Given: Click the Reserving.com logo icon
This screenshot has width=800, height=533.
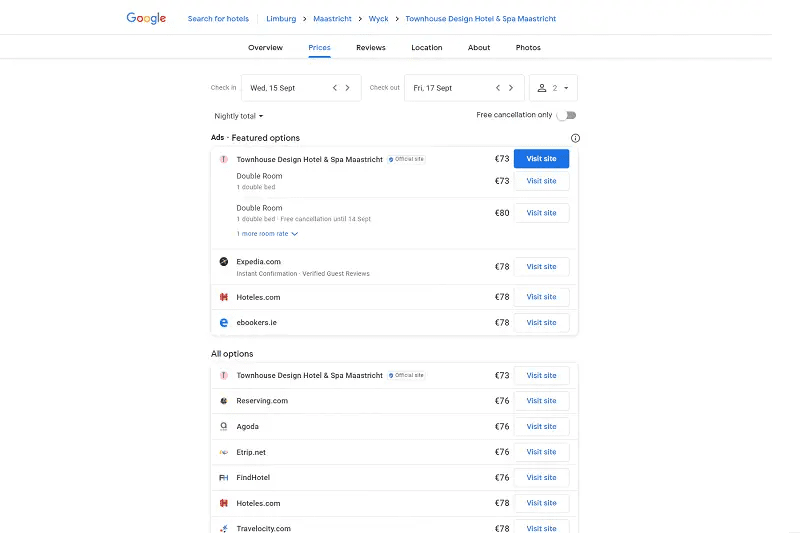Looking at the screenshot, I should pos(224,401).
